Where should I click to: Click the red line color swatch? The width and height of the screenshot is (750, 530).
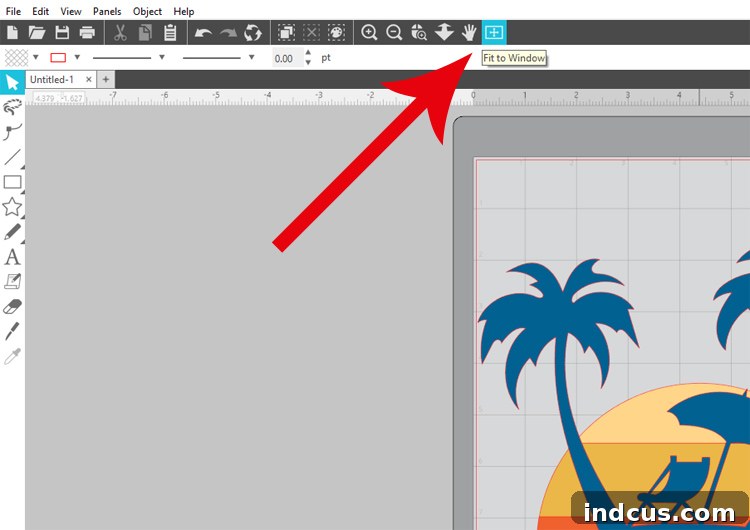pos(58,57)
